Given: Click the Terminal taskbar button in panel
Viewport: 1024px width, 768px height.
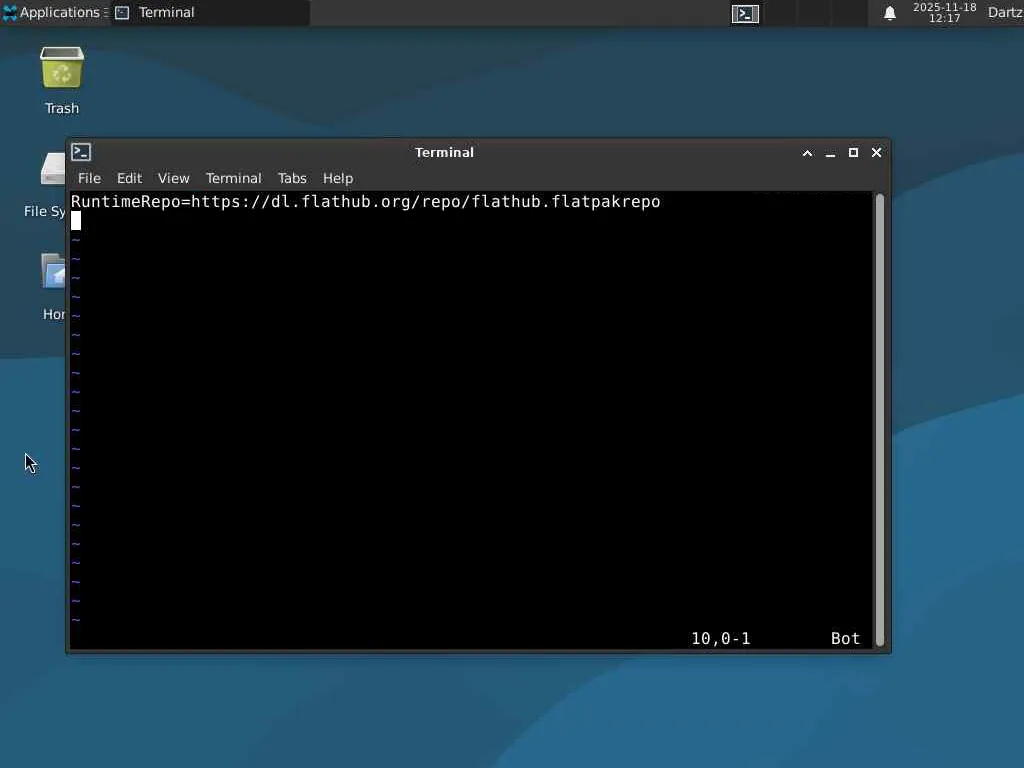Looking at the screenshot, I should point(210,12).
